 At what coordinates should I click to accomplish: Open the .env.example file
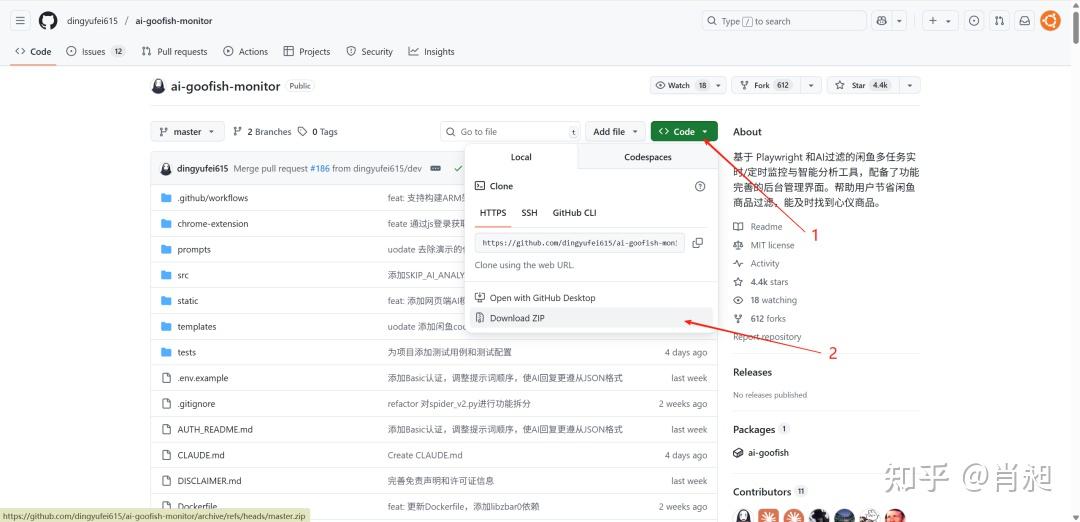click(x=202, y=378)
